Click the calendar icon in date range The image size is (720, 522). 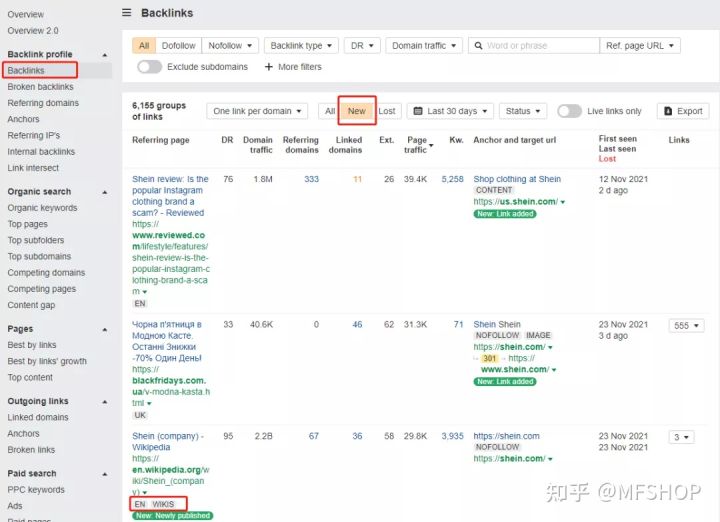pyautogui.click(x=418, y=111)
